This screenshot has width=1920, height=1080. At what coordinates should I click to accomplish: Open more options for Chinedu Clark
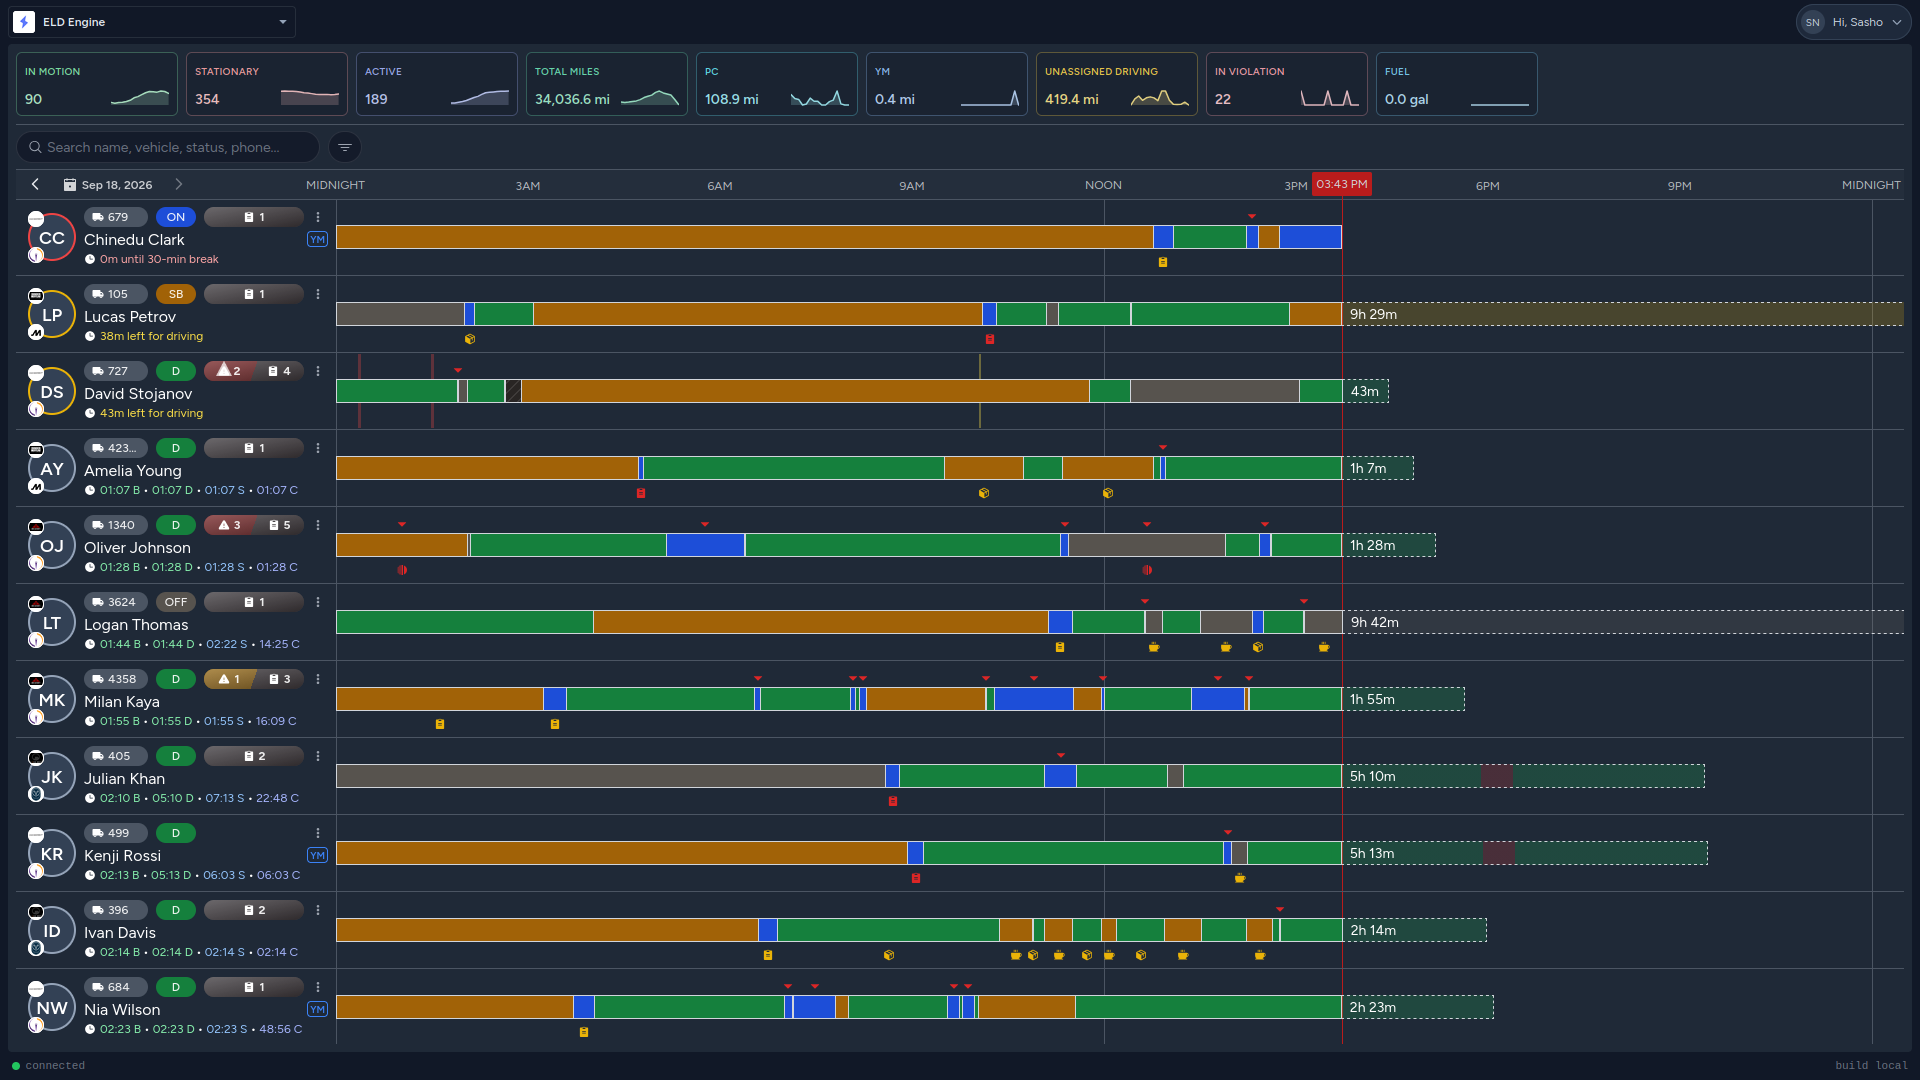(318, 217)
